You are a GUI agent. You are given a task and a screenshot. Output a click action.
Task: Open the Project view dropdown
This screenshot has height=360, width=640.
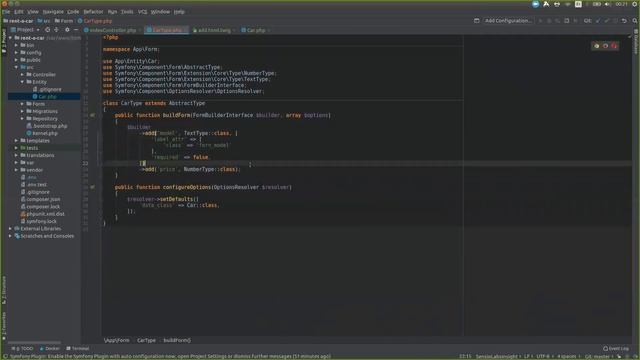click(x=25, y=30)
